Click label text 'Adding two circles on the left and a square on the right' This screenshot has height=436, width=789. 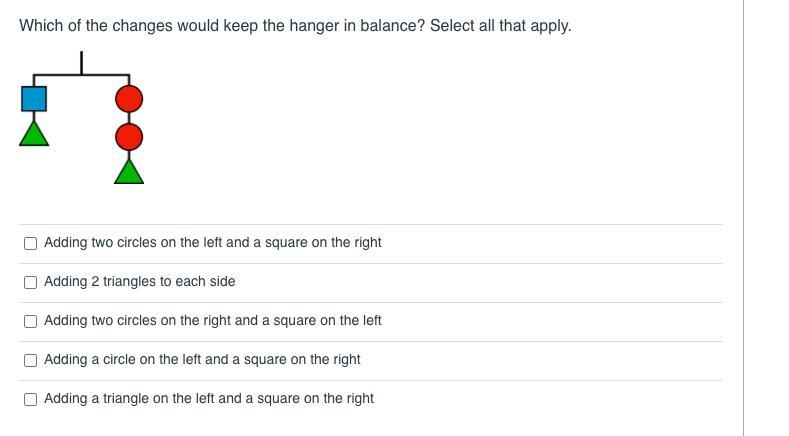click(213, 243)
